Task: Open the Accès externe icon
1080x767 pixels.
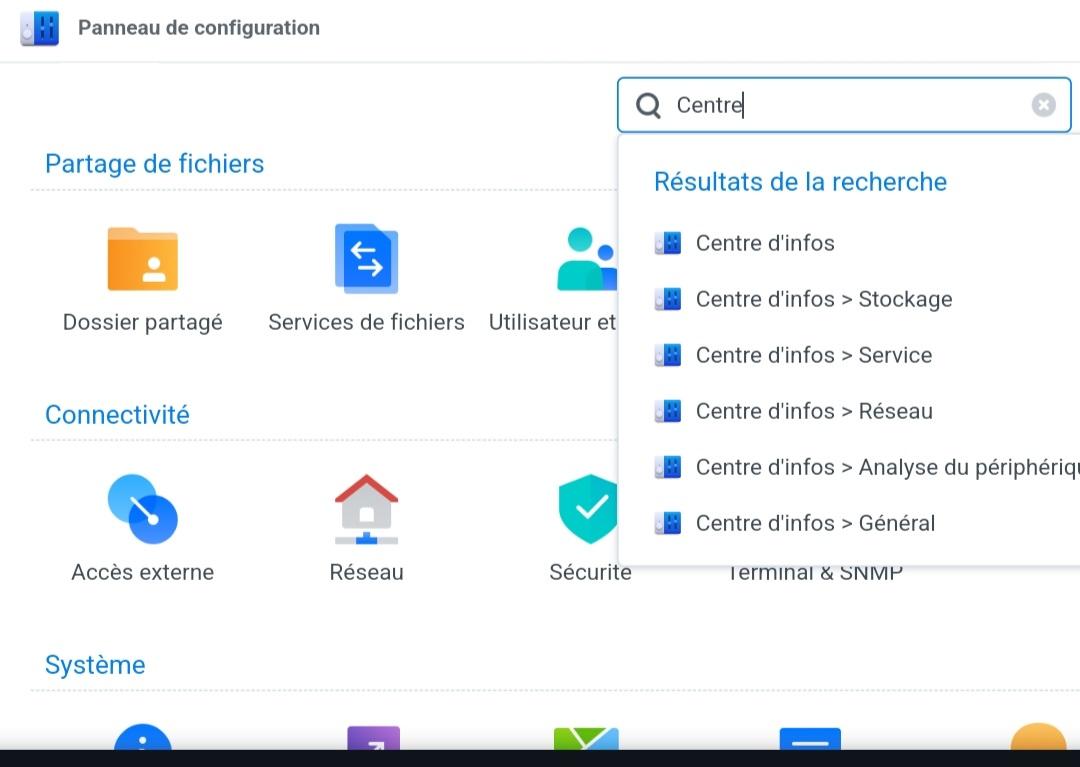Action: pos(142,509)
